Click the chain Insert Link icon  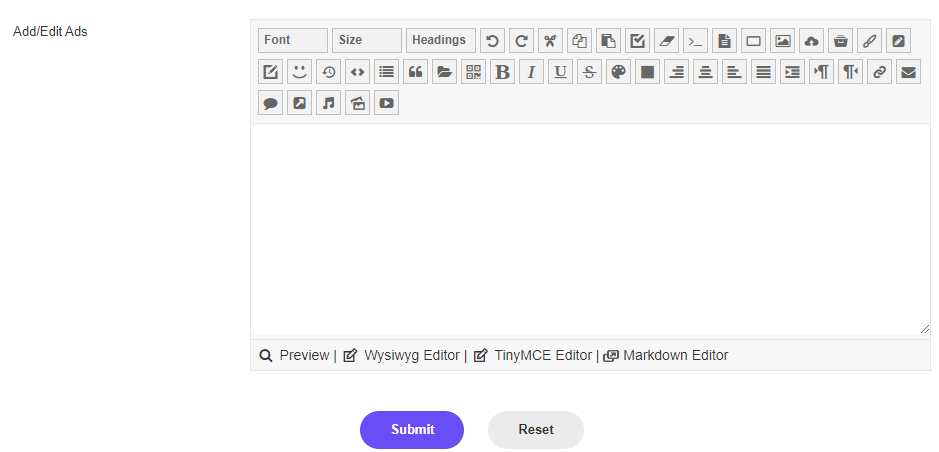(x=880, y=72)
